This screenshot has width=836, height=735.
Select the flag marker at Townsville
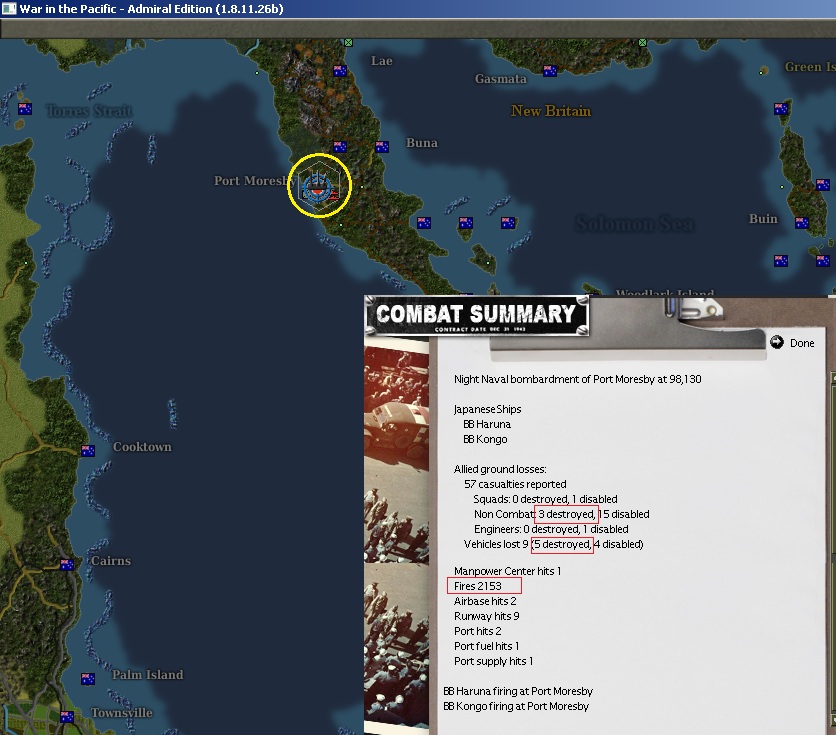pos(67,717)
